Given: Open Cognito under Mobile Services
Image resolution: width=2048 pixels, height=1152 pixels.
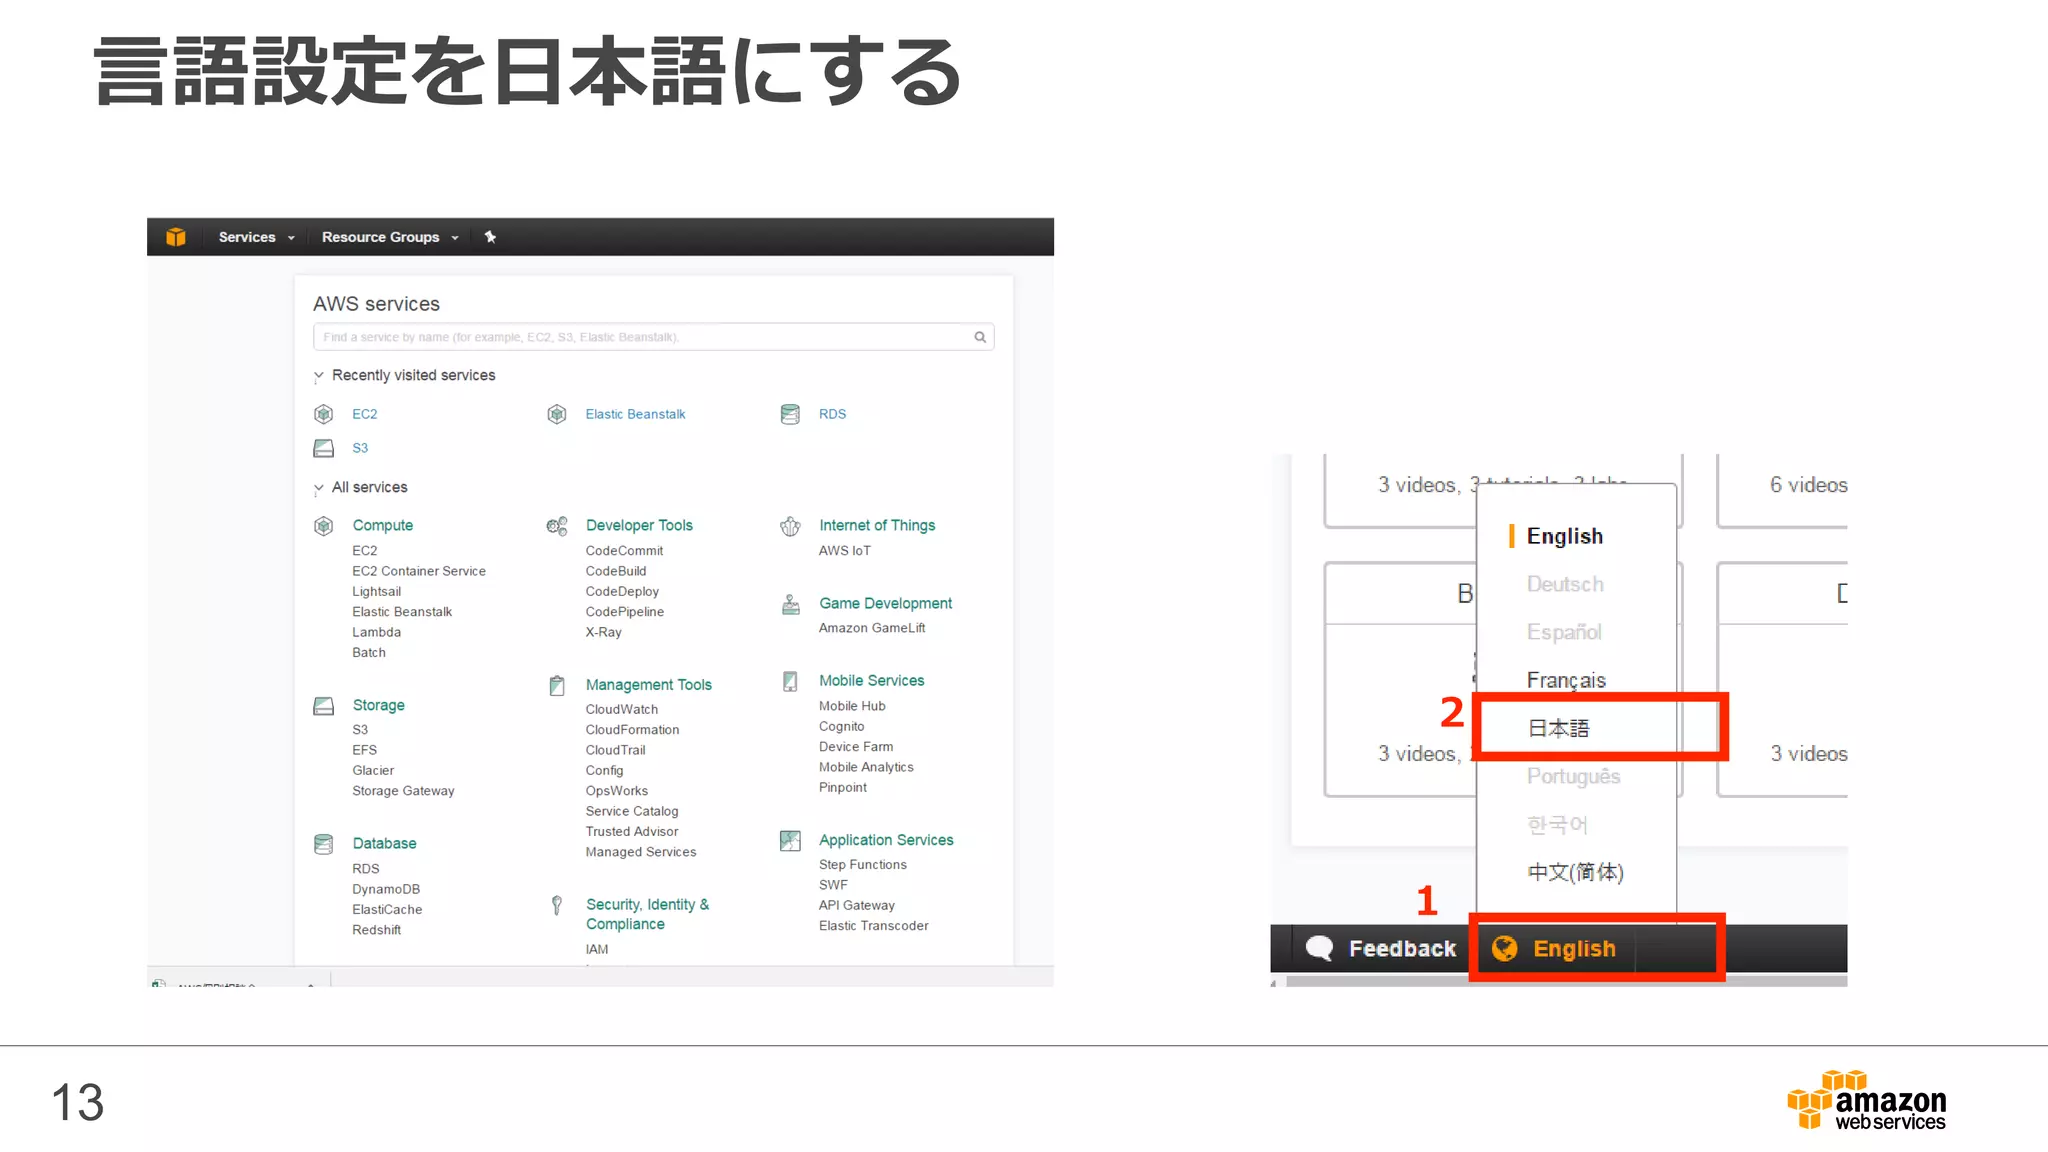Looking at the screenshot, I should pyautogui.click(x=841, y=727).
